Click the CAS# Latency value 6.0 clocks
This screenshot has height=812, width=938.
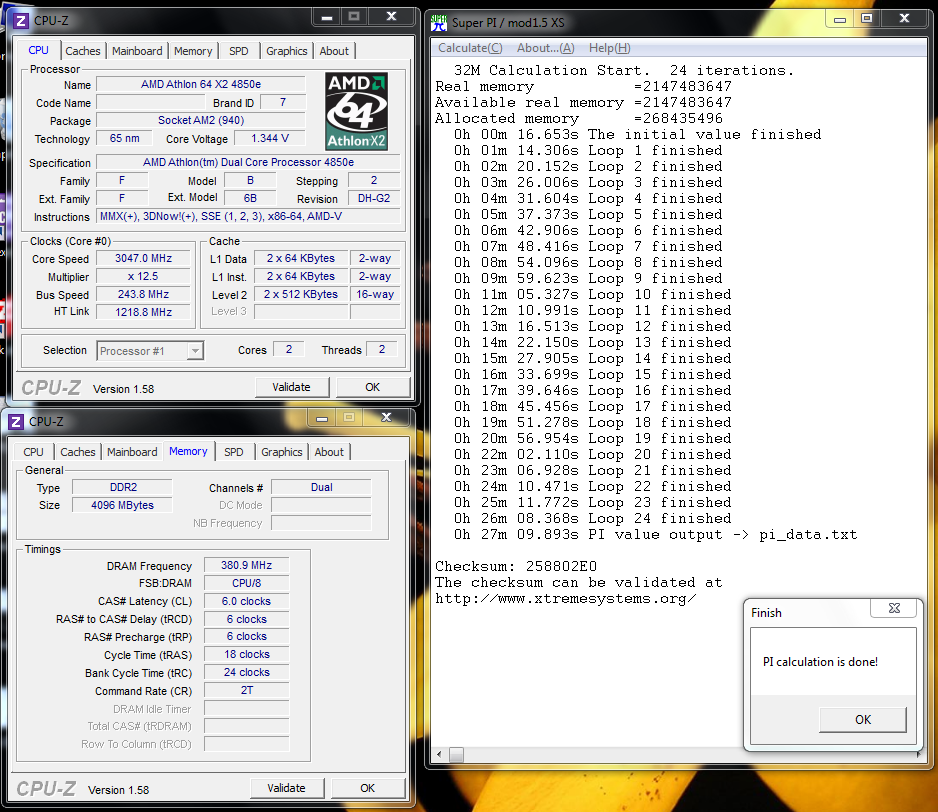point(246,601)
